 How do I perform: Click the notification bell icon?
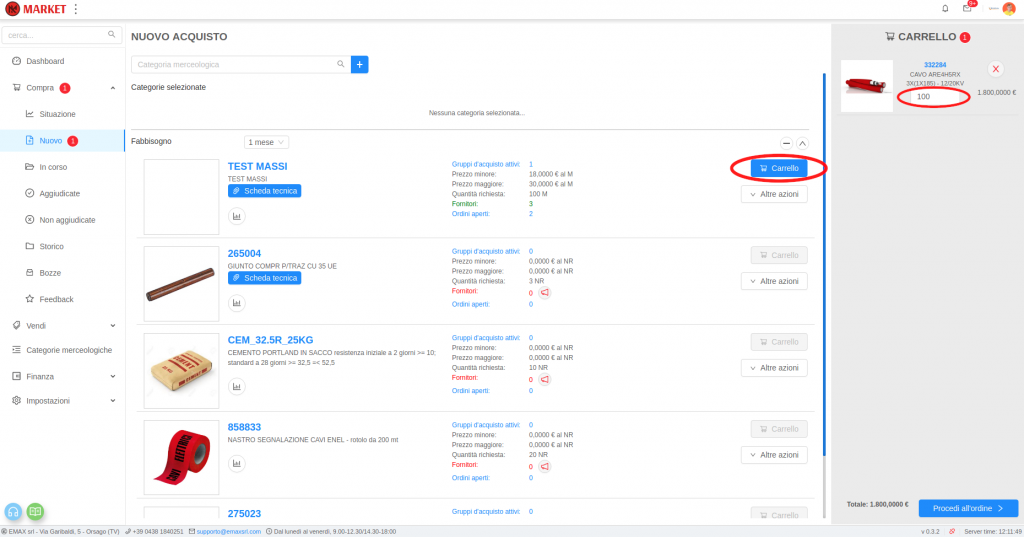pos(945,9)
